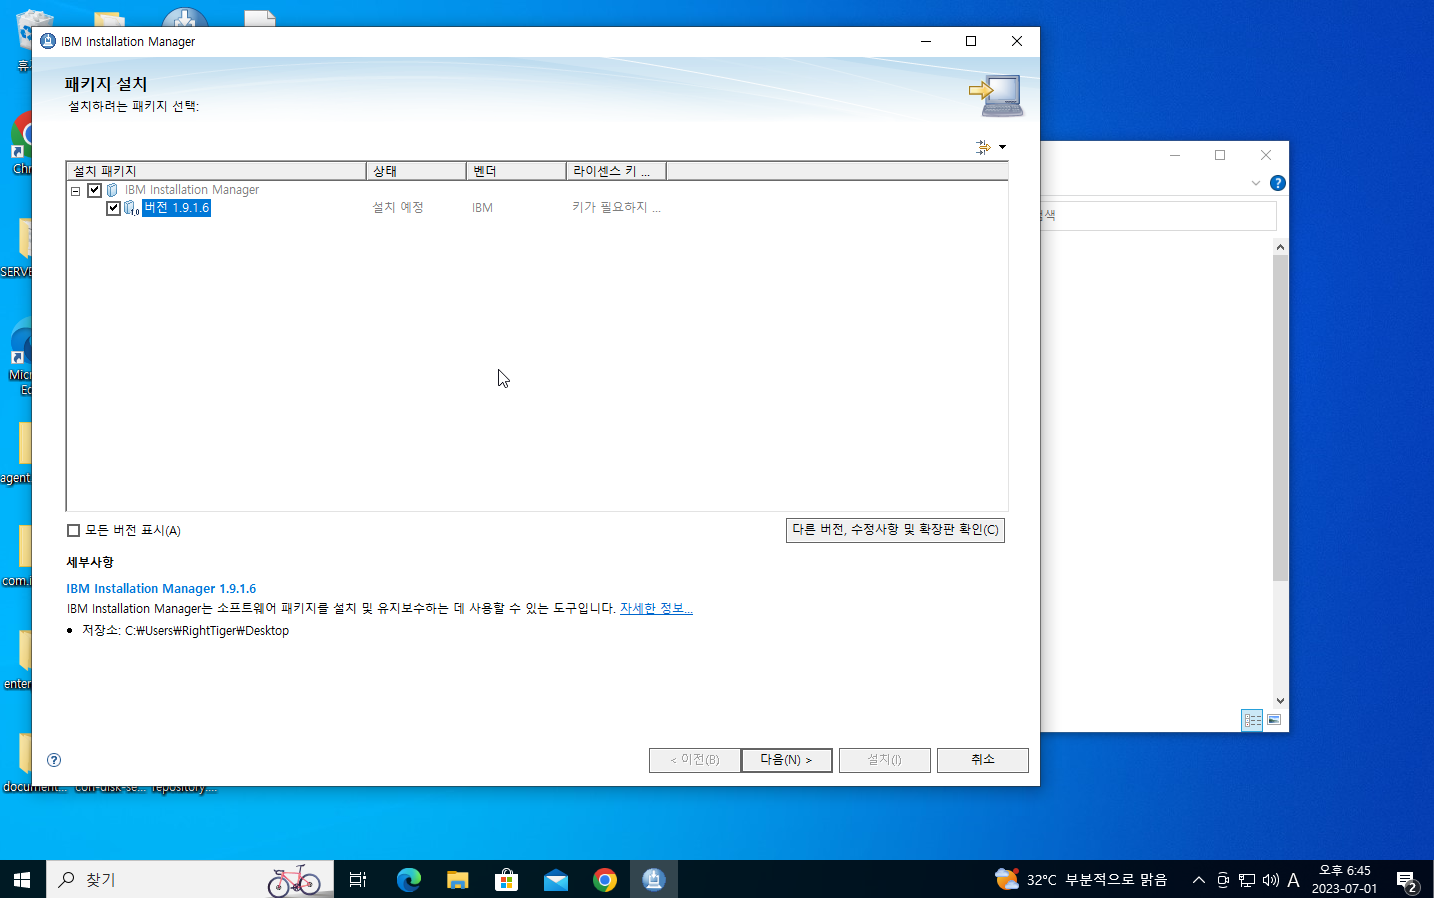Screen dimensions: 1434x898
Task: Click the 라이센스 키 column header
Action: coord(616,171)
